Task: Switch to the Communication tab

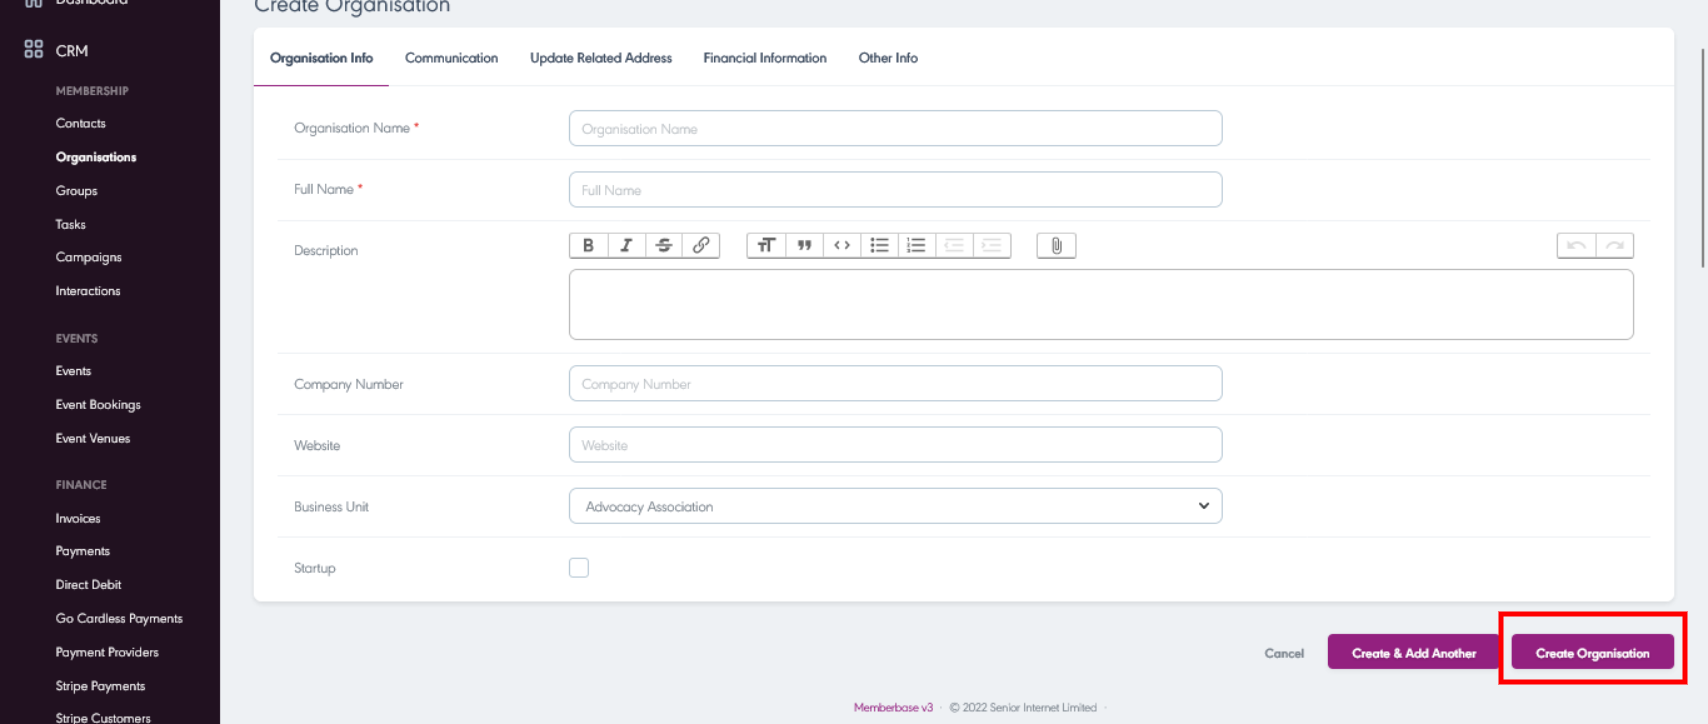Action: [x=451, y=58]
